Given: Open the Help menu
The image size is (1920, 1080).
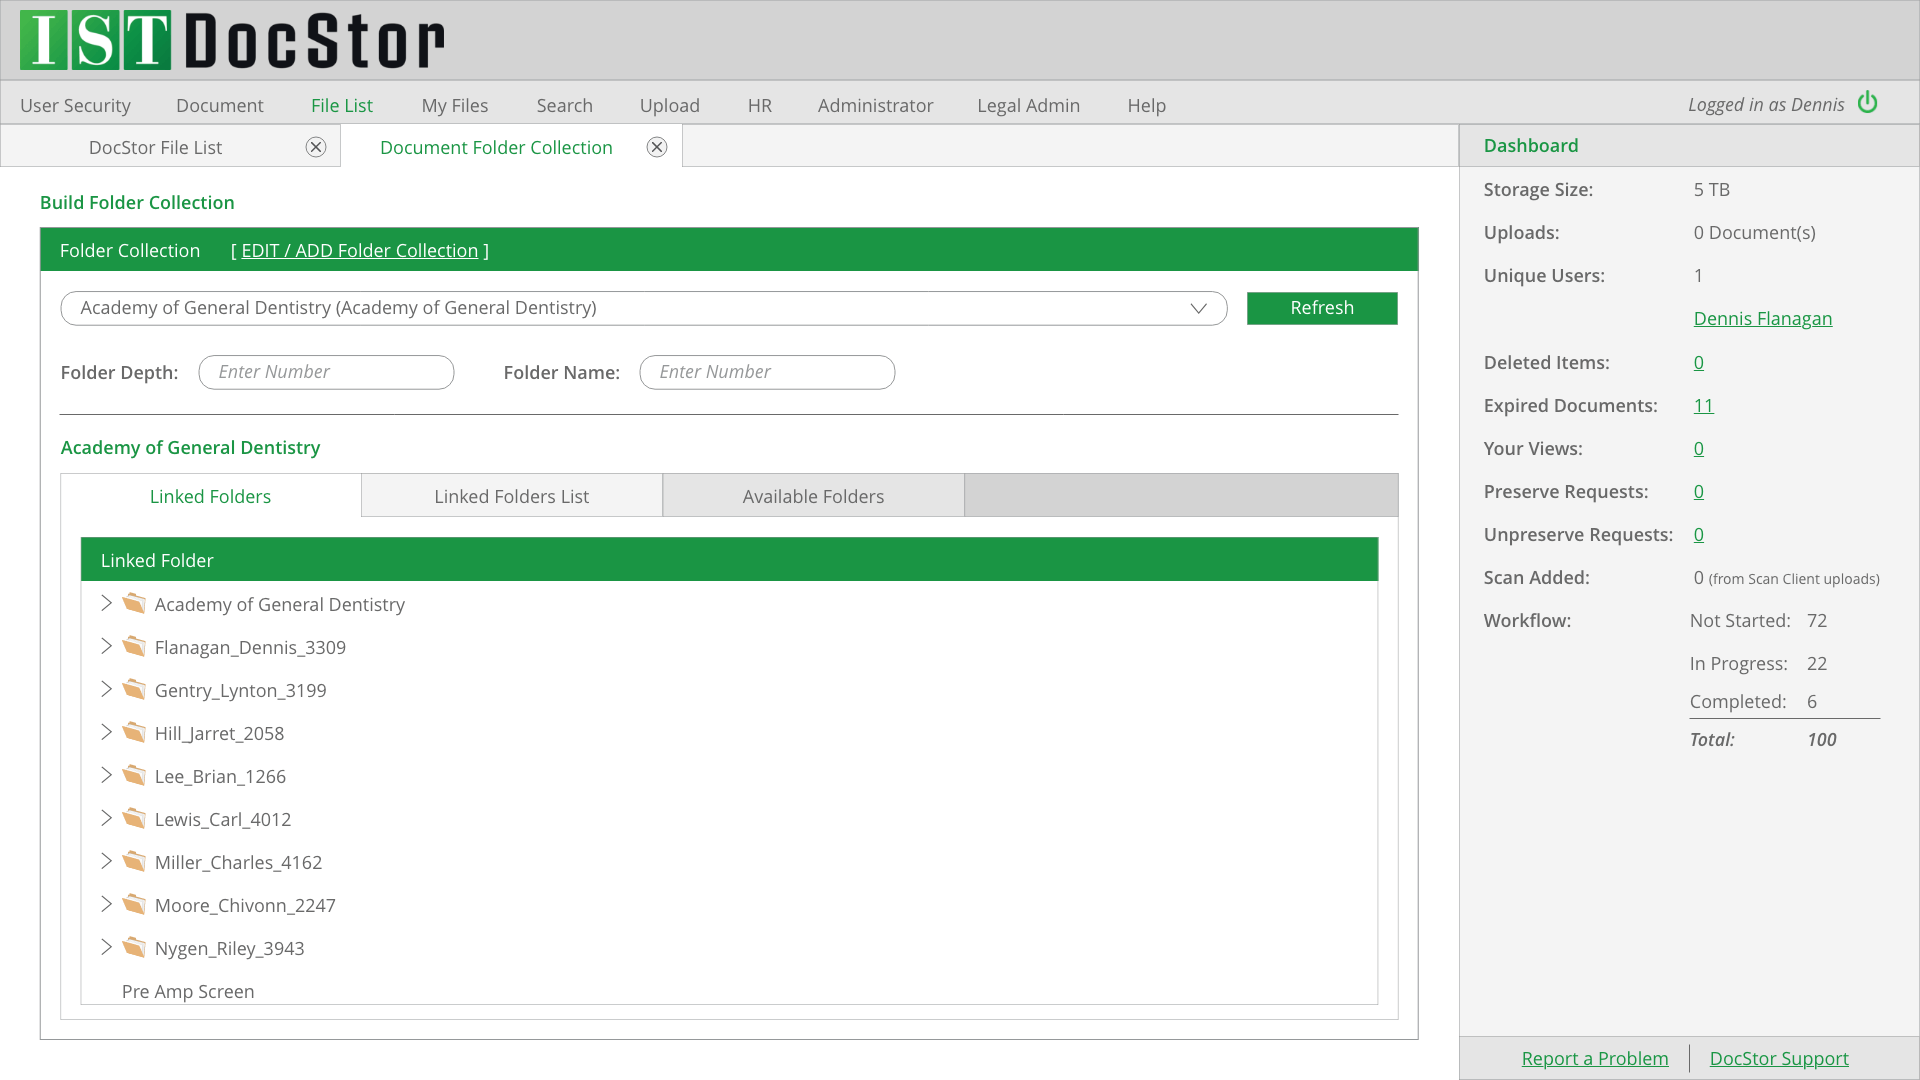Looking at the screenshot, I should [1147, 105].
